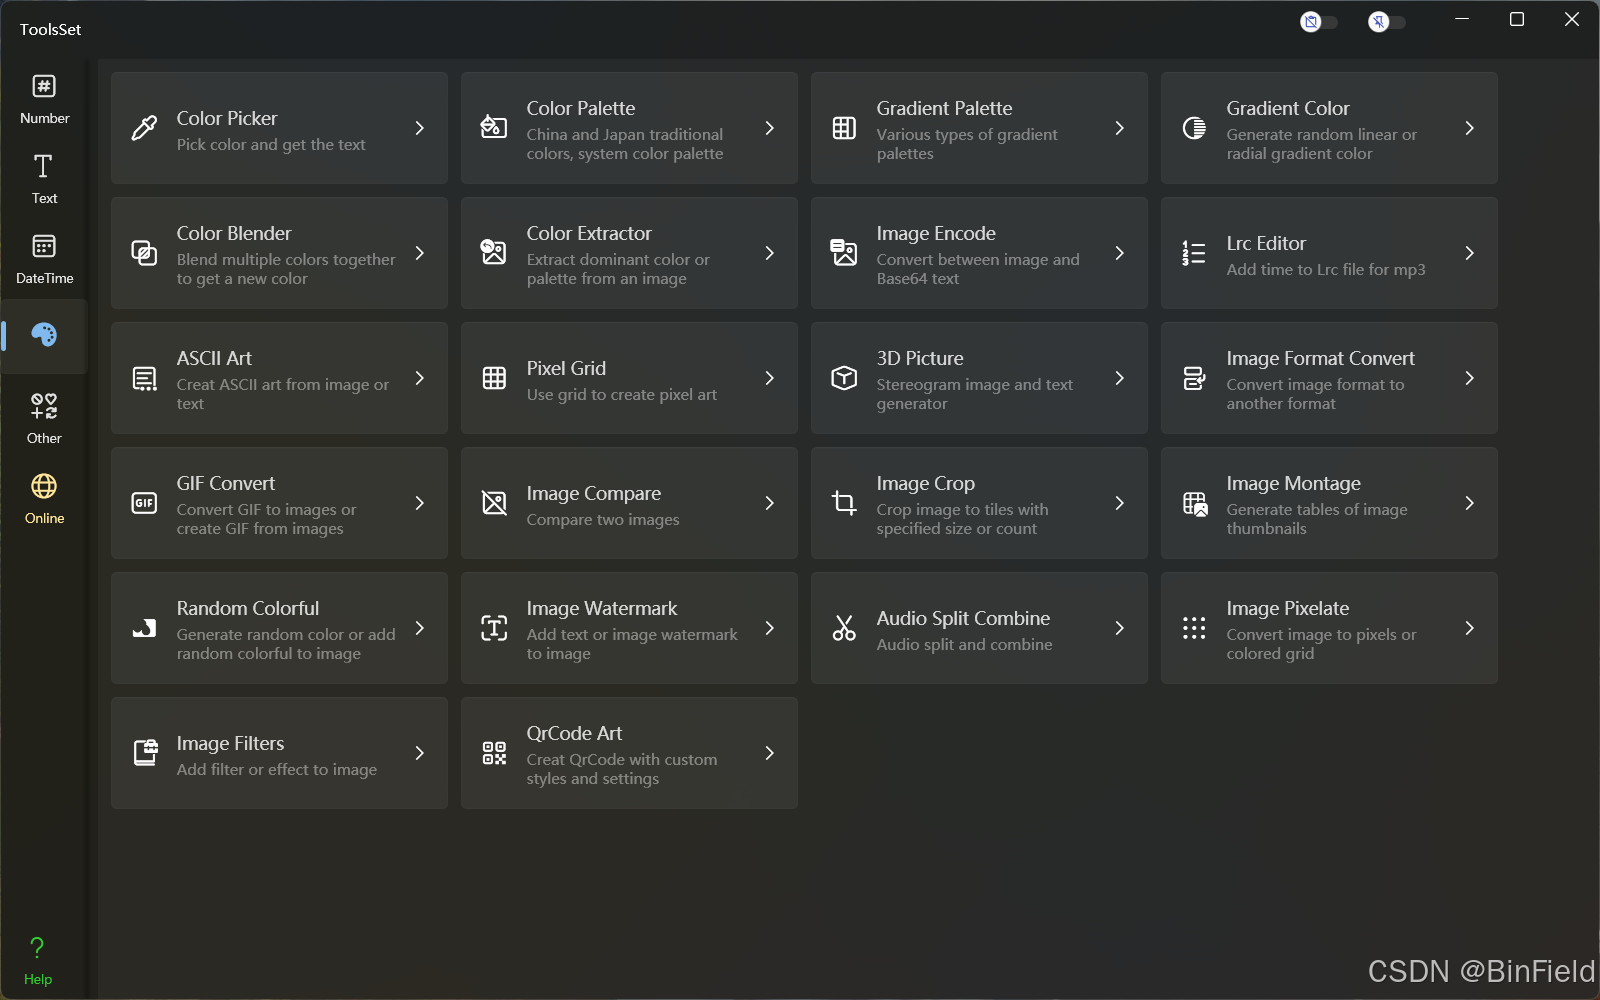Screen dimensions: 1600x1000
Task: Click the Random Colorful icon
Action: 144,628
